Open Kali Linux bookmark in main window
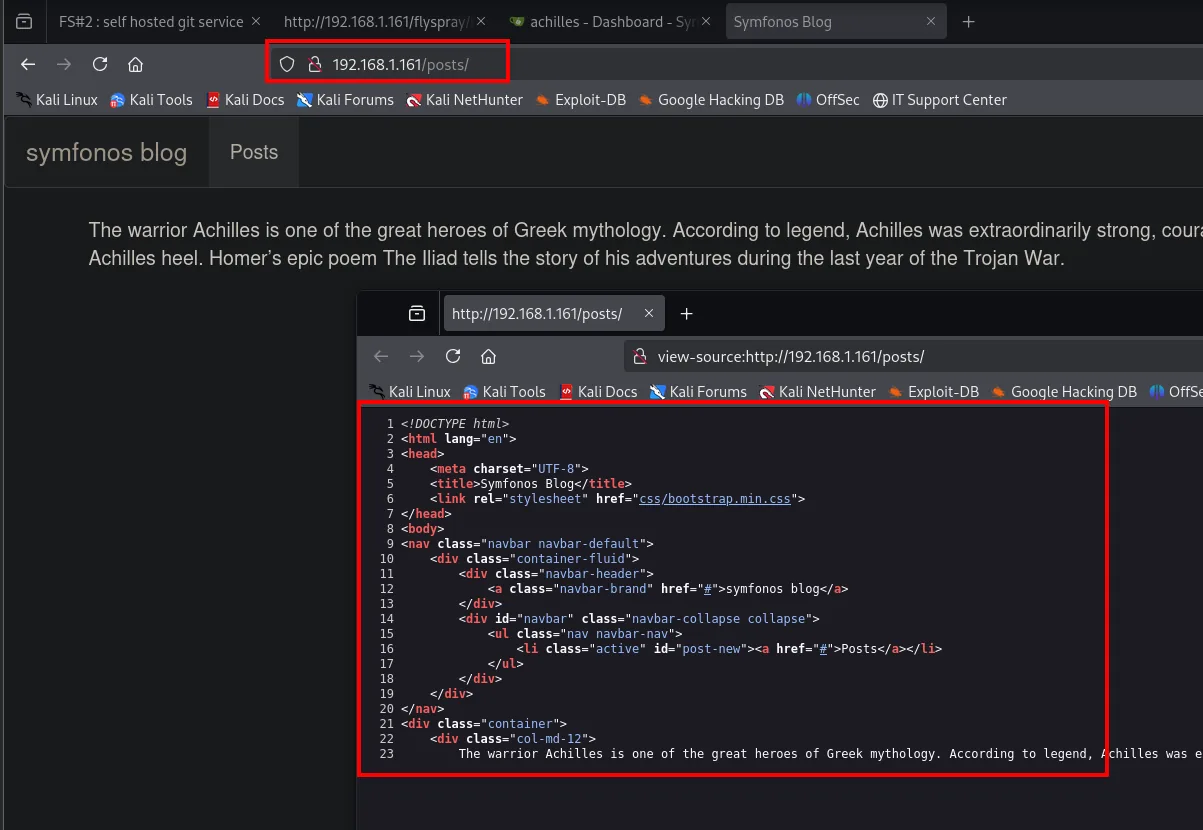 (x=57, y=100)
